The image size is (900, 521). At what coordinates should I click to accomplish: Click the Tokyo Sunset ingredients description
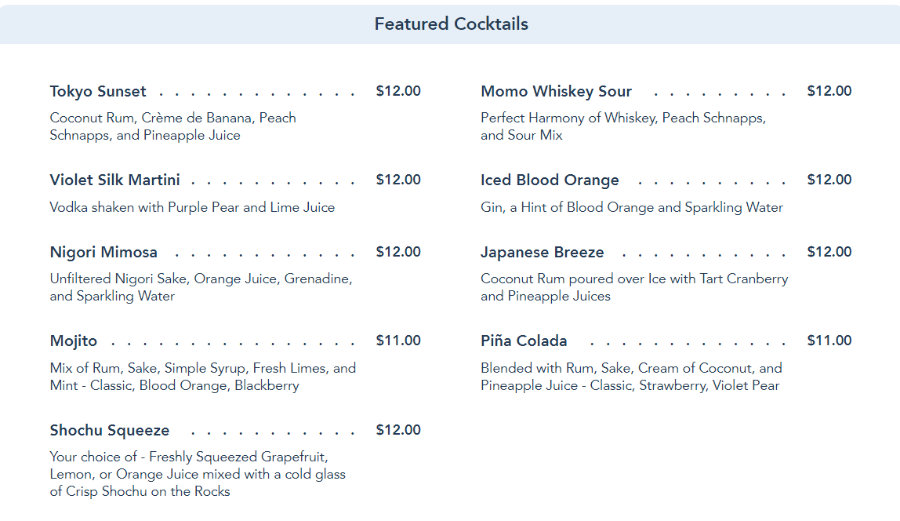coord(173,126)
